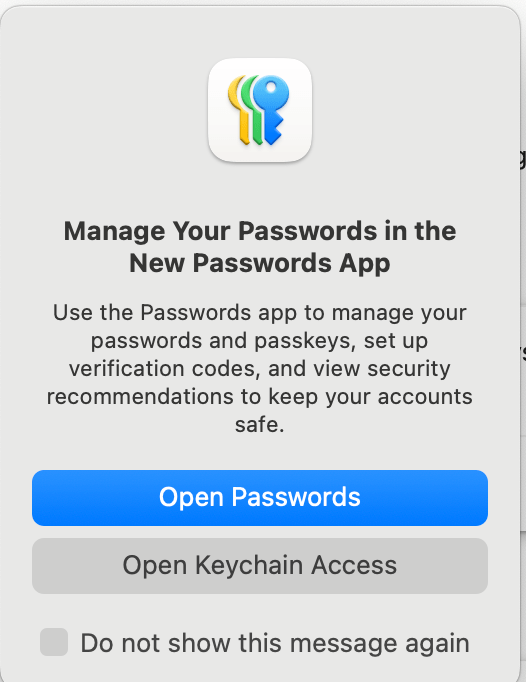Click the white rounded icon background tile
Screen dimensions: 526x682
(260, 110)
